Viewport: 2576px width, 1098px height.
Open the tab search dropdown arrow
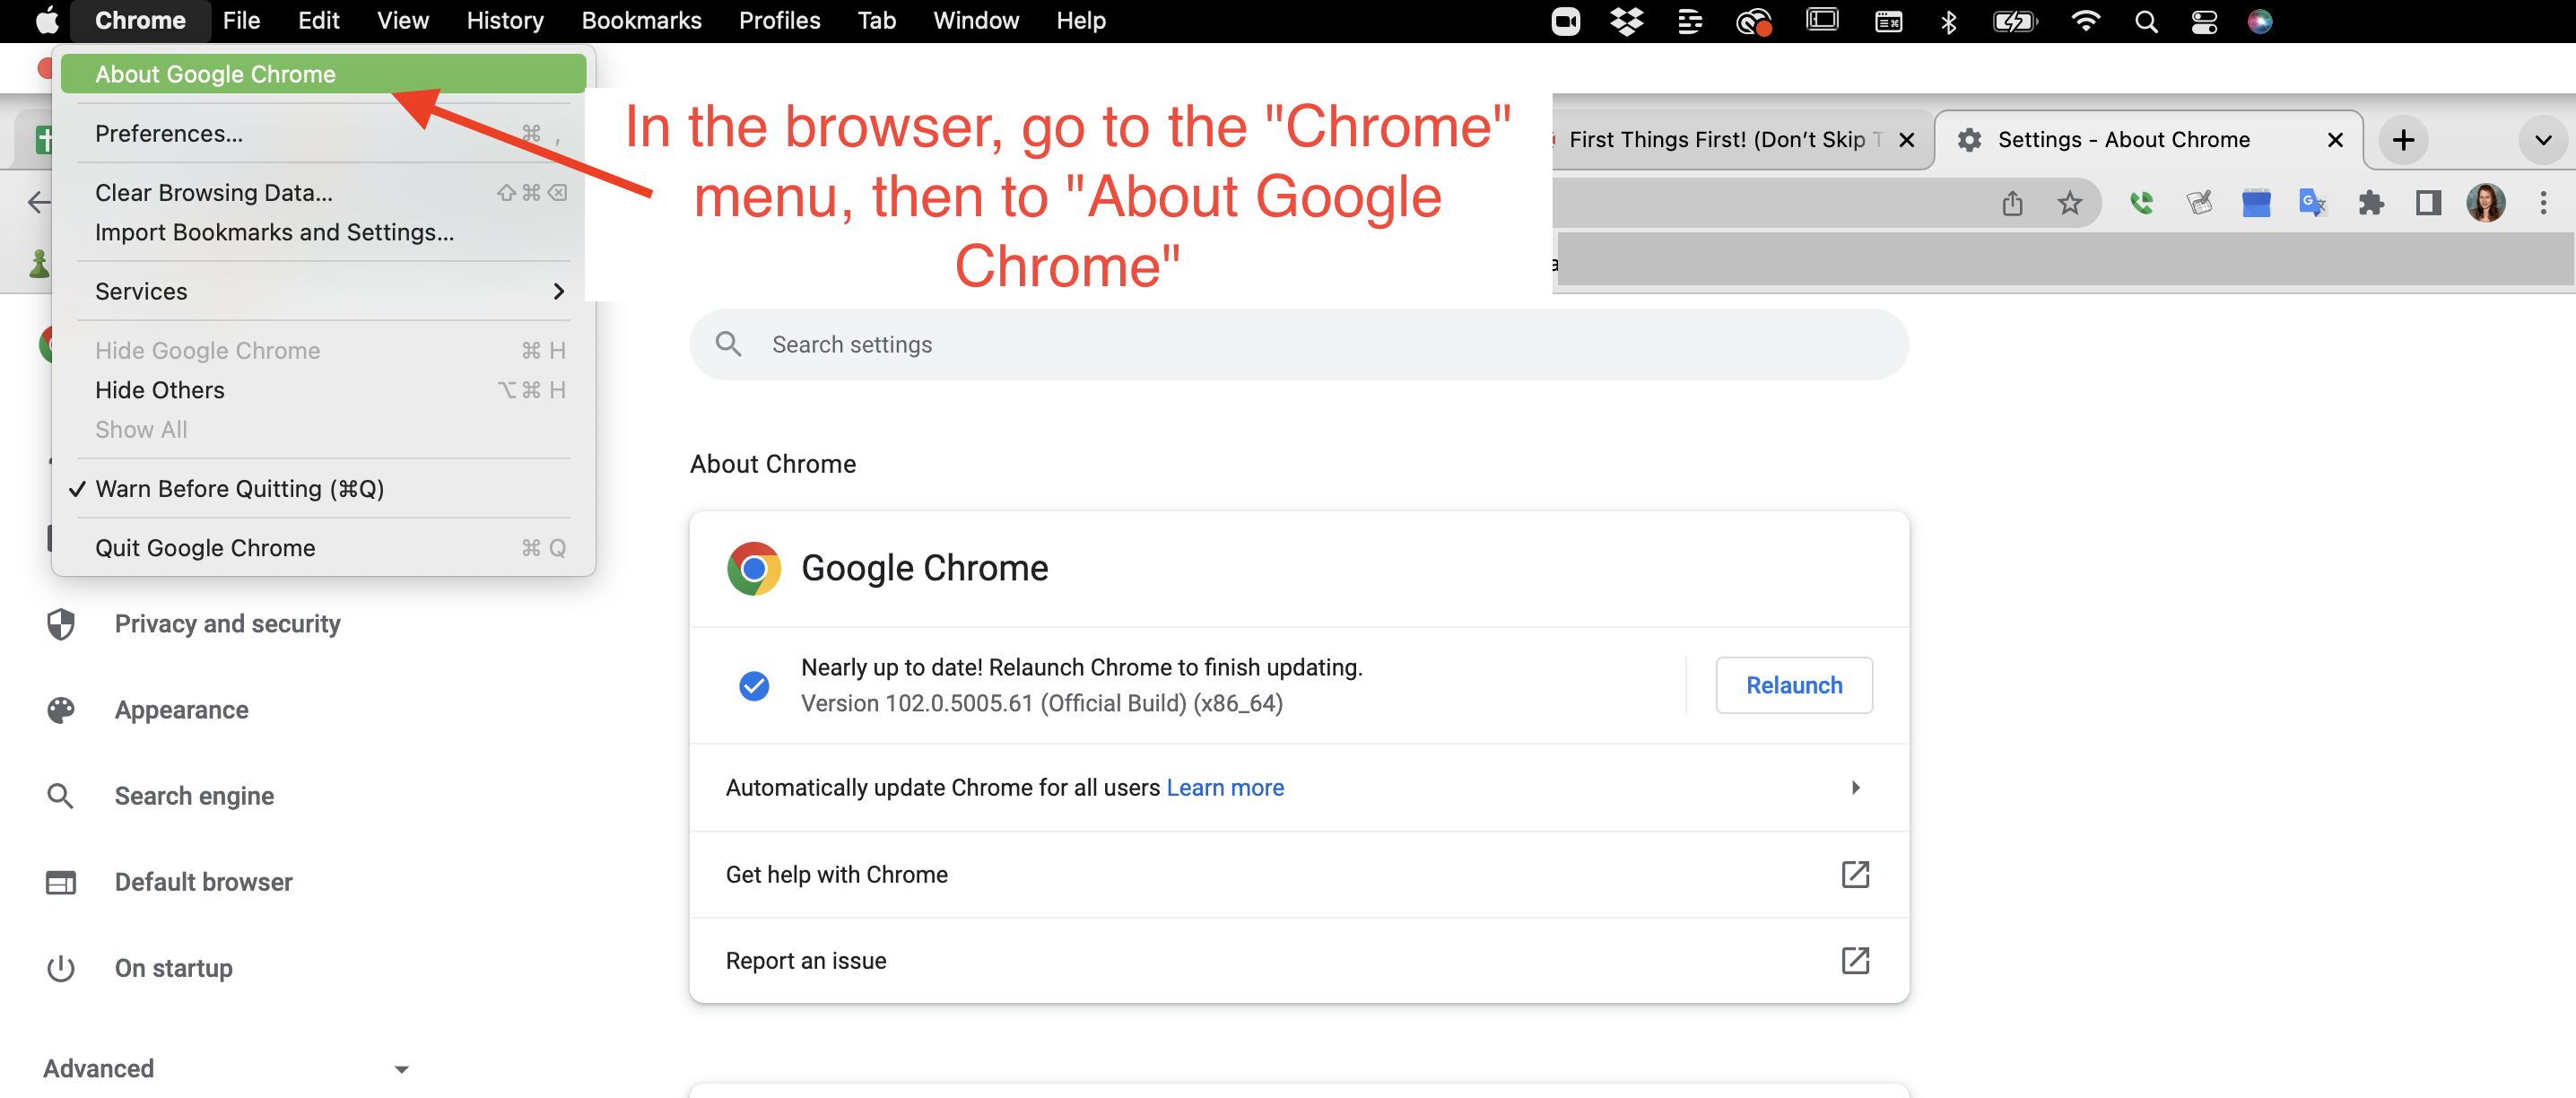point(2543,140)
